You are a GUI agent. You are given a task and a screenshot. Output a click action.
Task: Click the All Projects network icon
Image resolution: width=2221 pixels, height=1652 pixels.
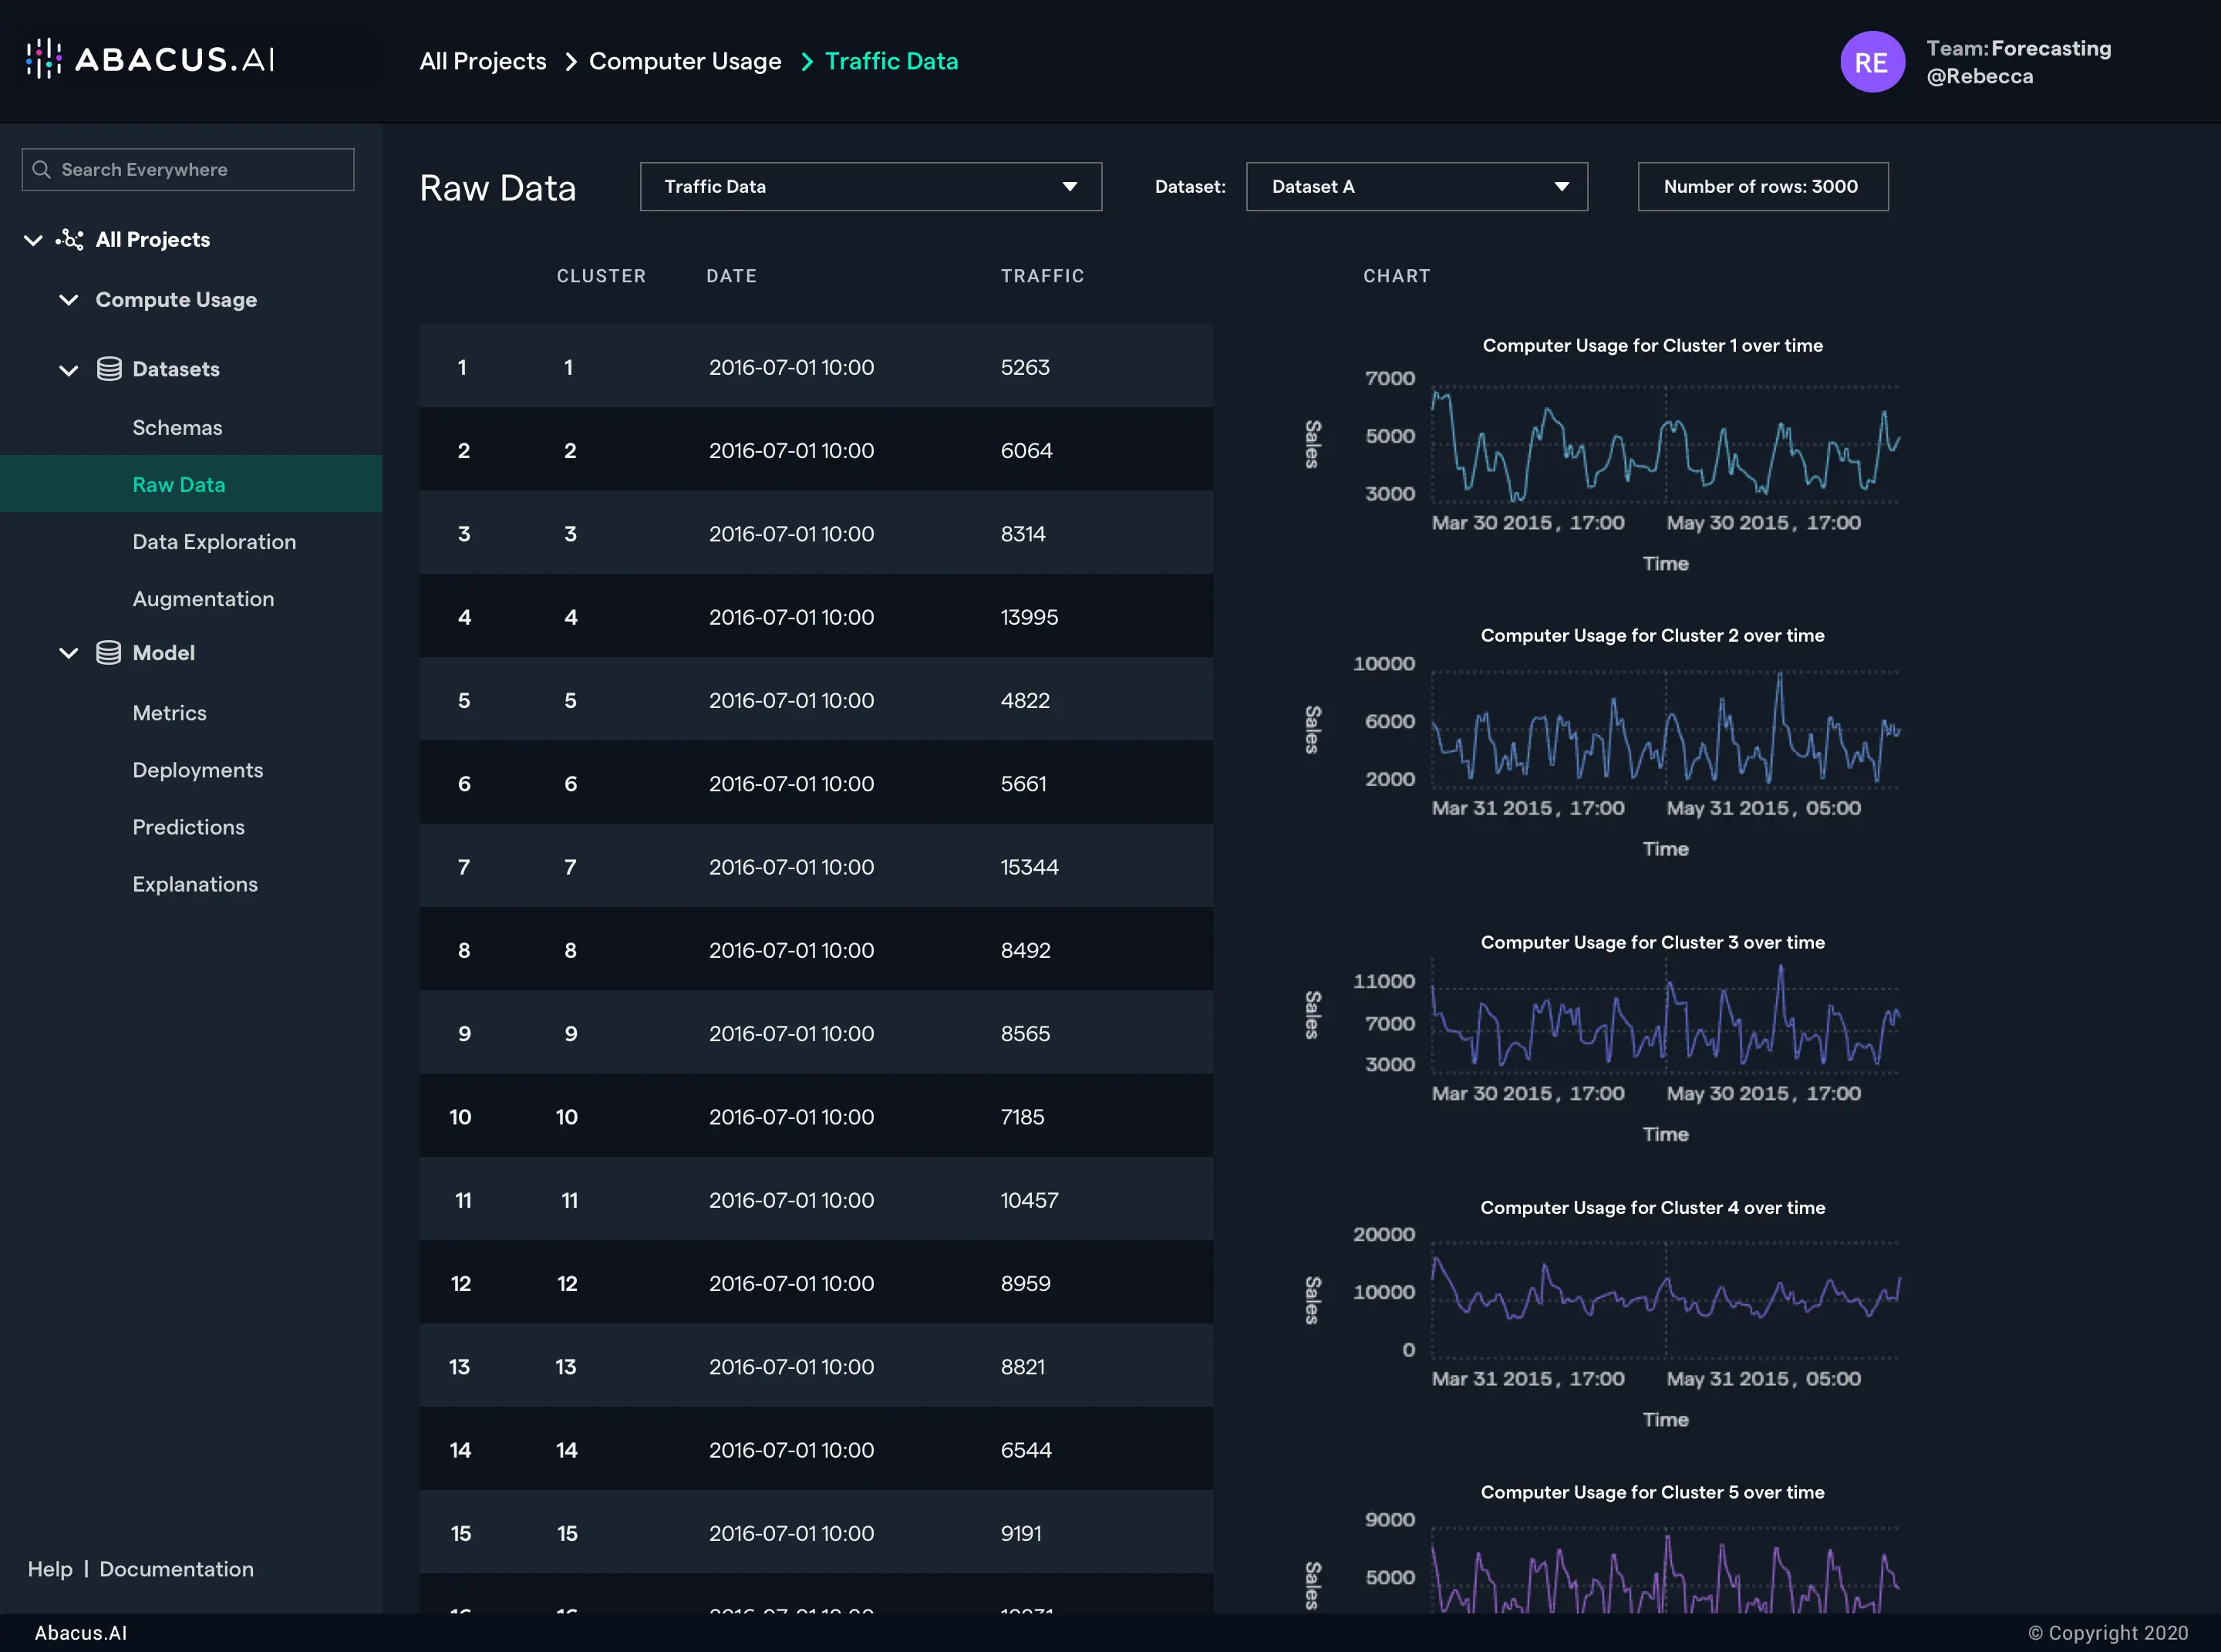pyautogui.click(x=70, y=240)
